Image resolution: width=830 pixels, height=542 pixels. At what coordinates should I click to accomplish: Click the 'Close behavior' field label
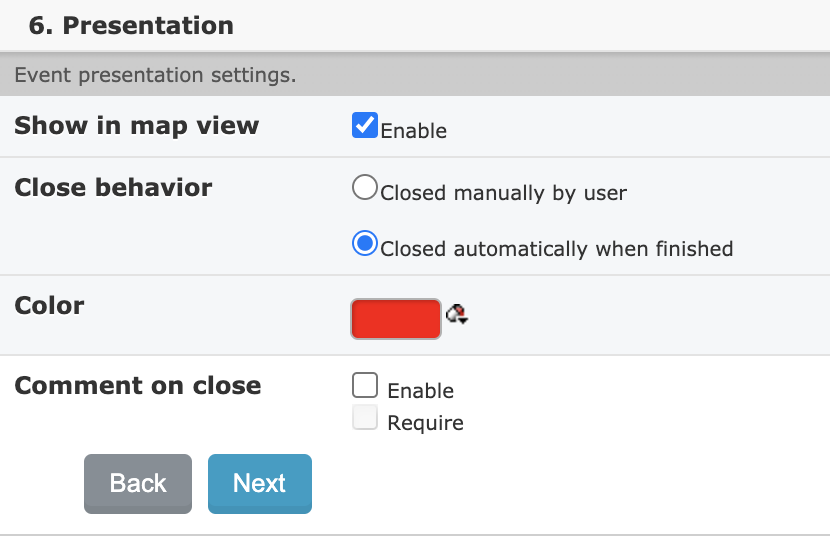pos(113,187)
